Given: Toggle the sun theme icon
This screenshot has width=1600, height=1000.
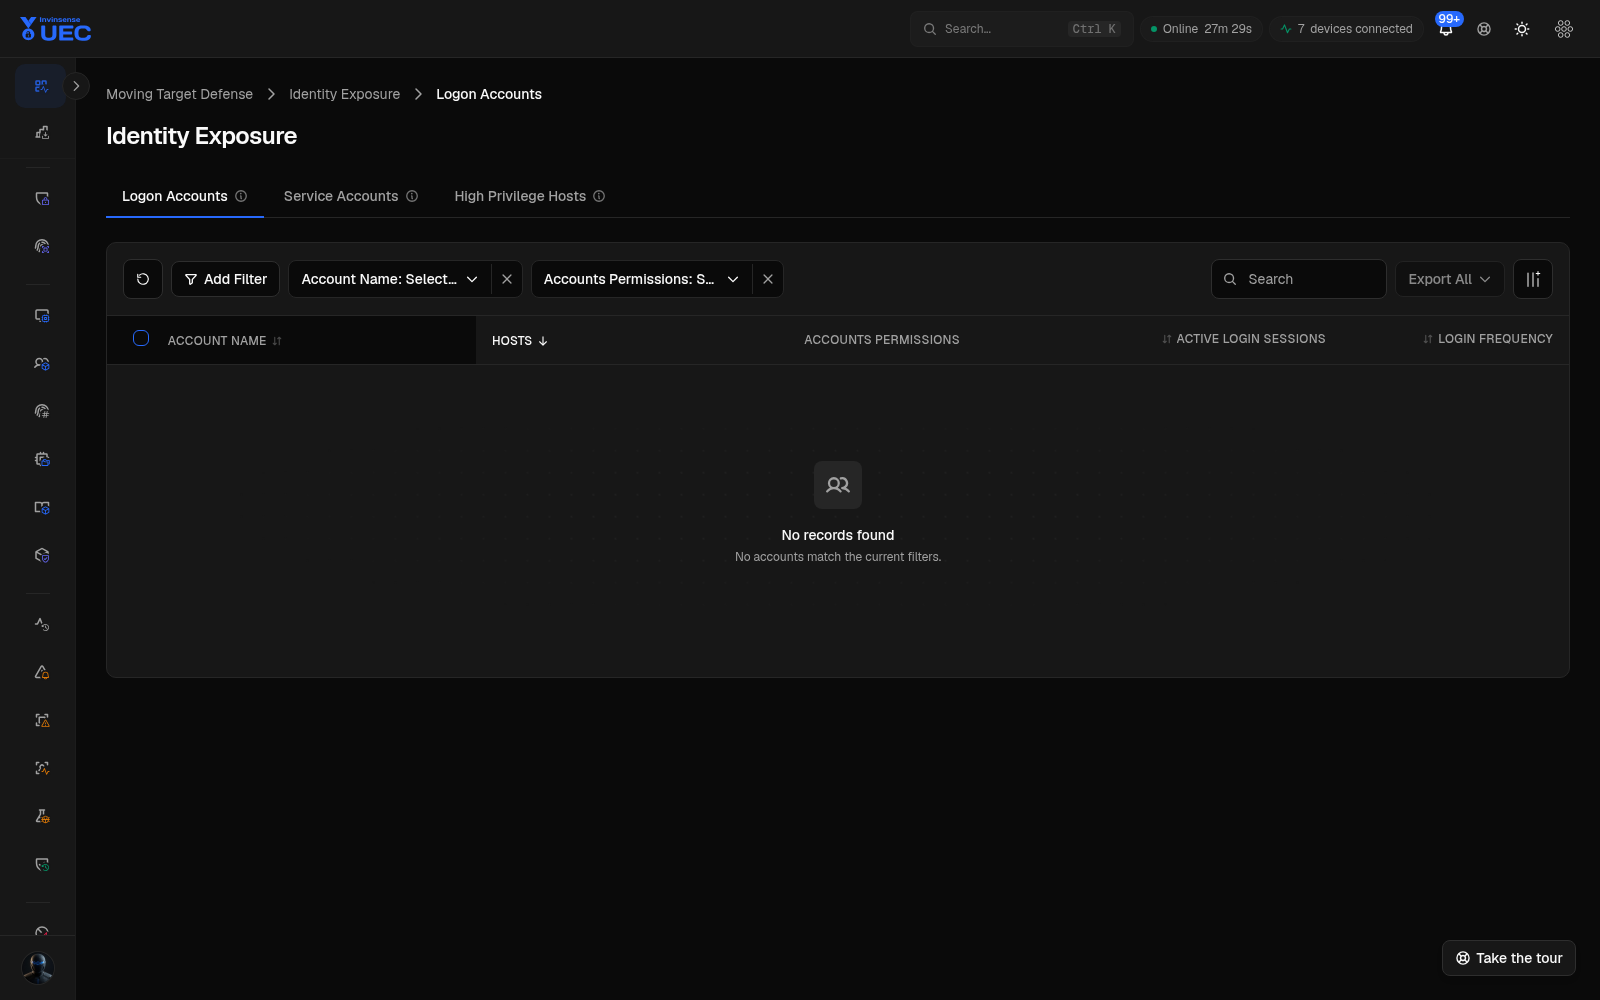Looking at the screenshot, I should pos(1522,29).
